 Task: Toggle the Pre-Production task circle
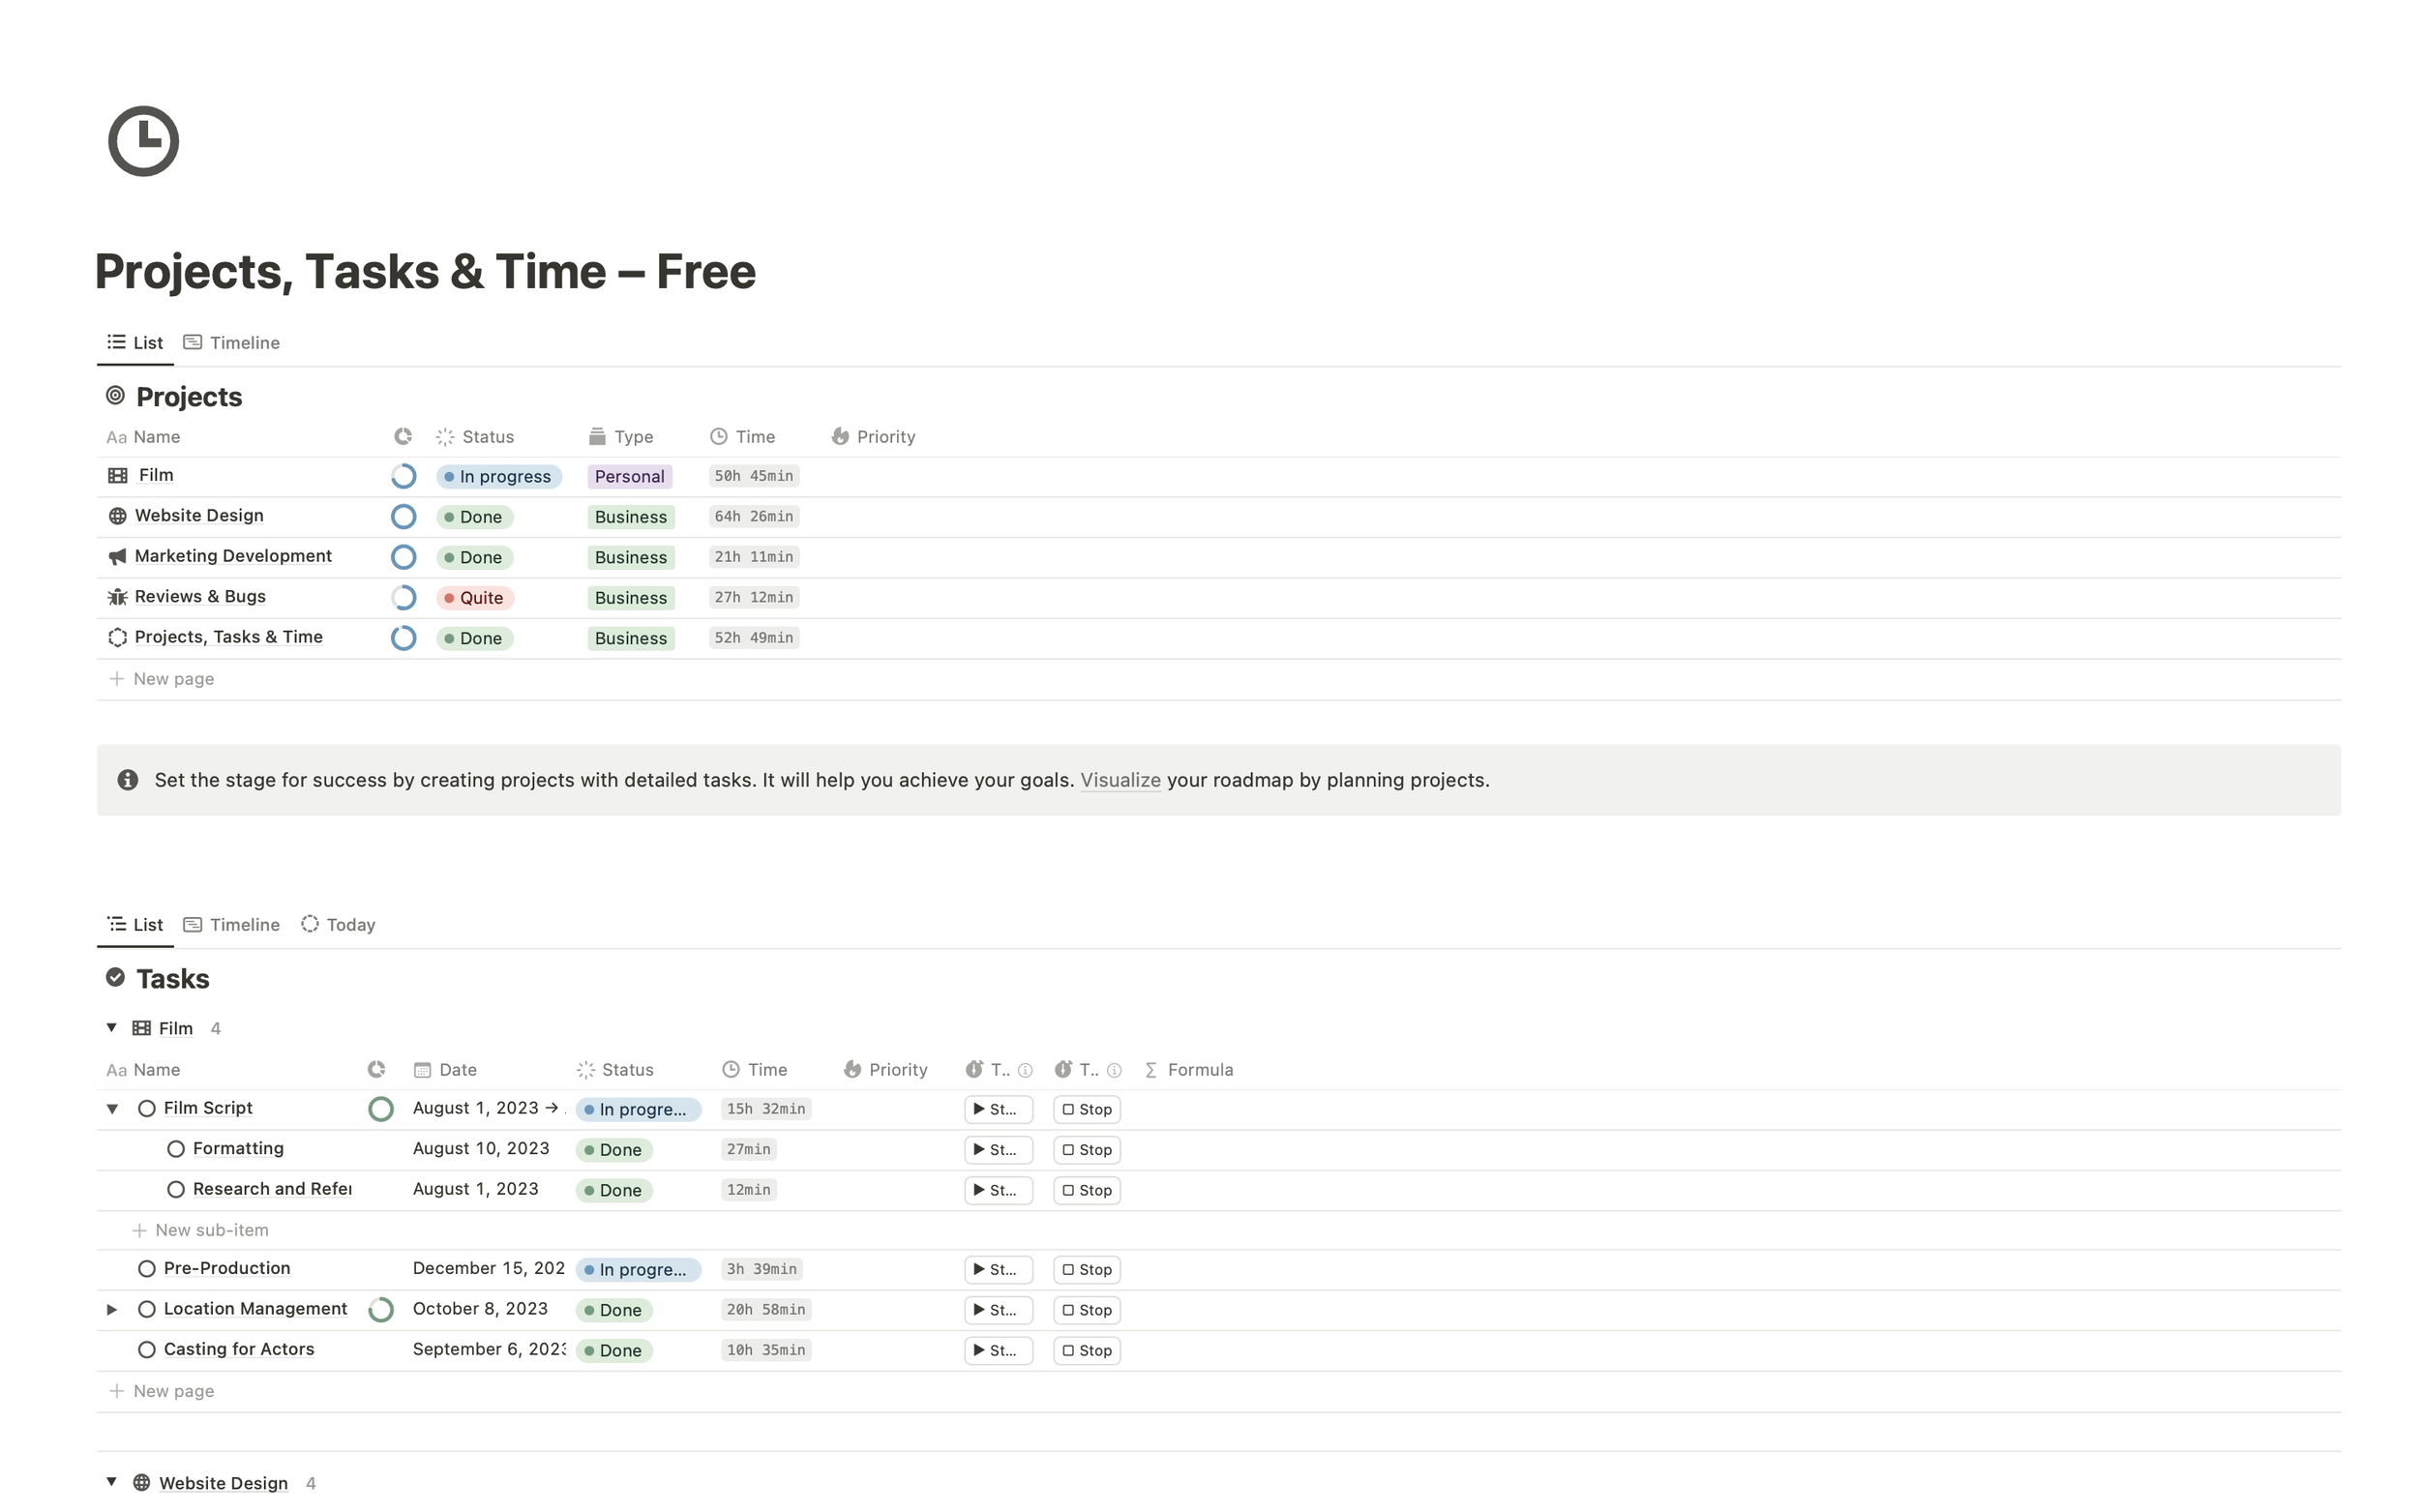[147, 1269]
